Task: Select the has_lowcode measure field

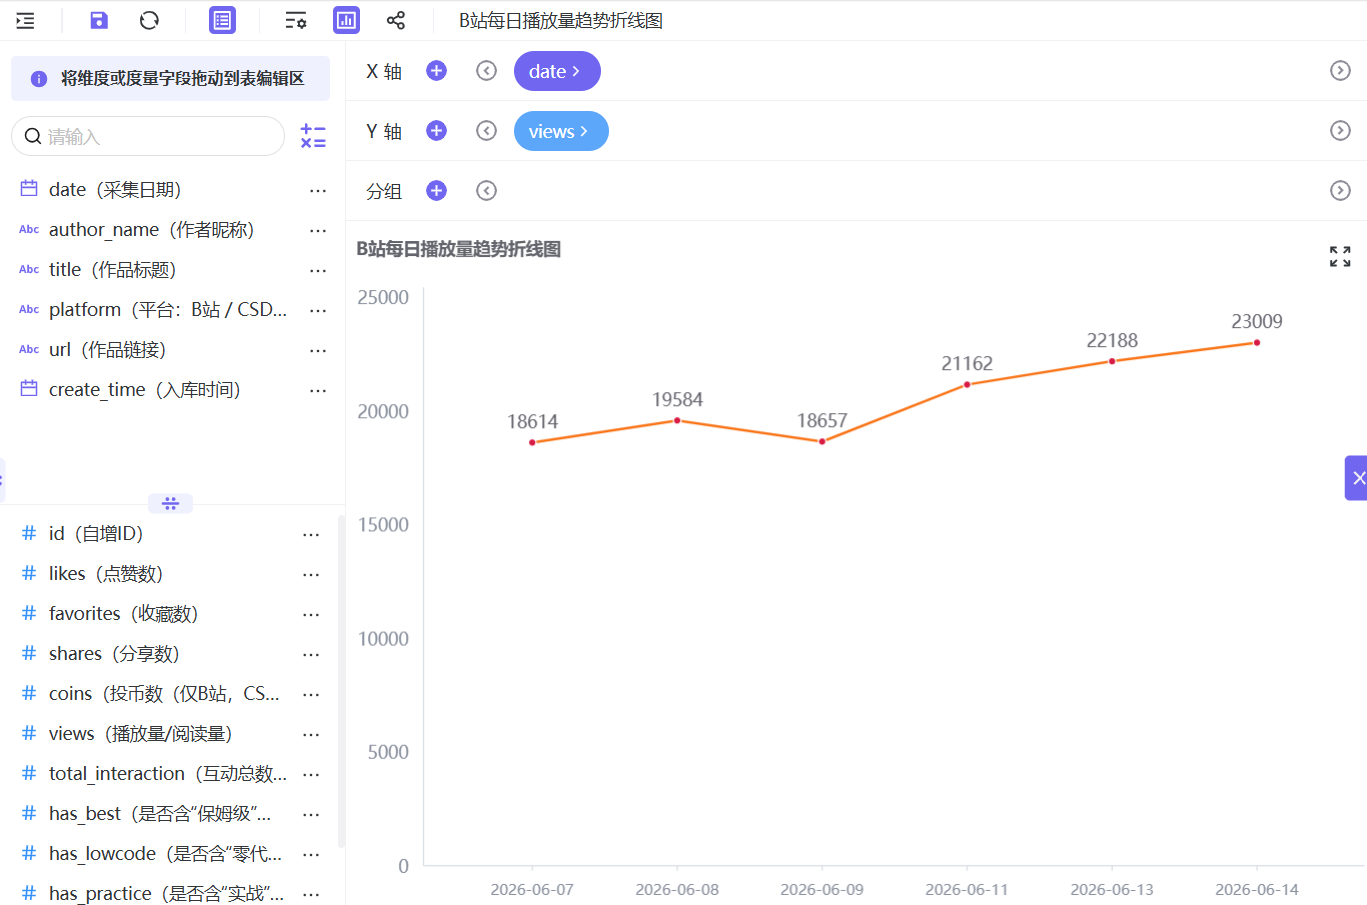Action: tap(165, 854)
